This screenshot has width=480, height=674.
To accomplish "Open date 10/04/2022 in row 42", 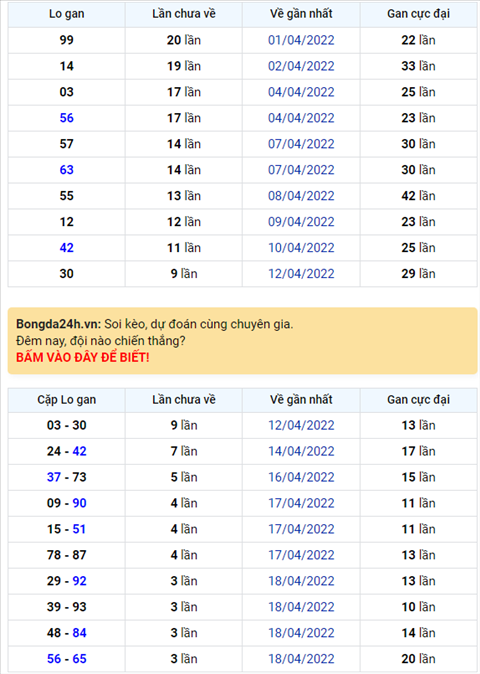I will (301, 248).
